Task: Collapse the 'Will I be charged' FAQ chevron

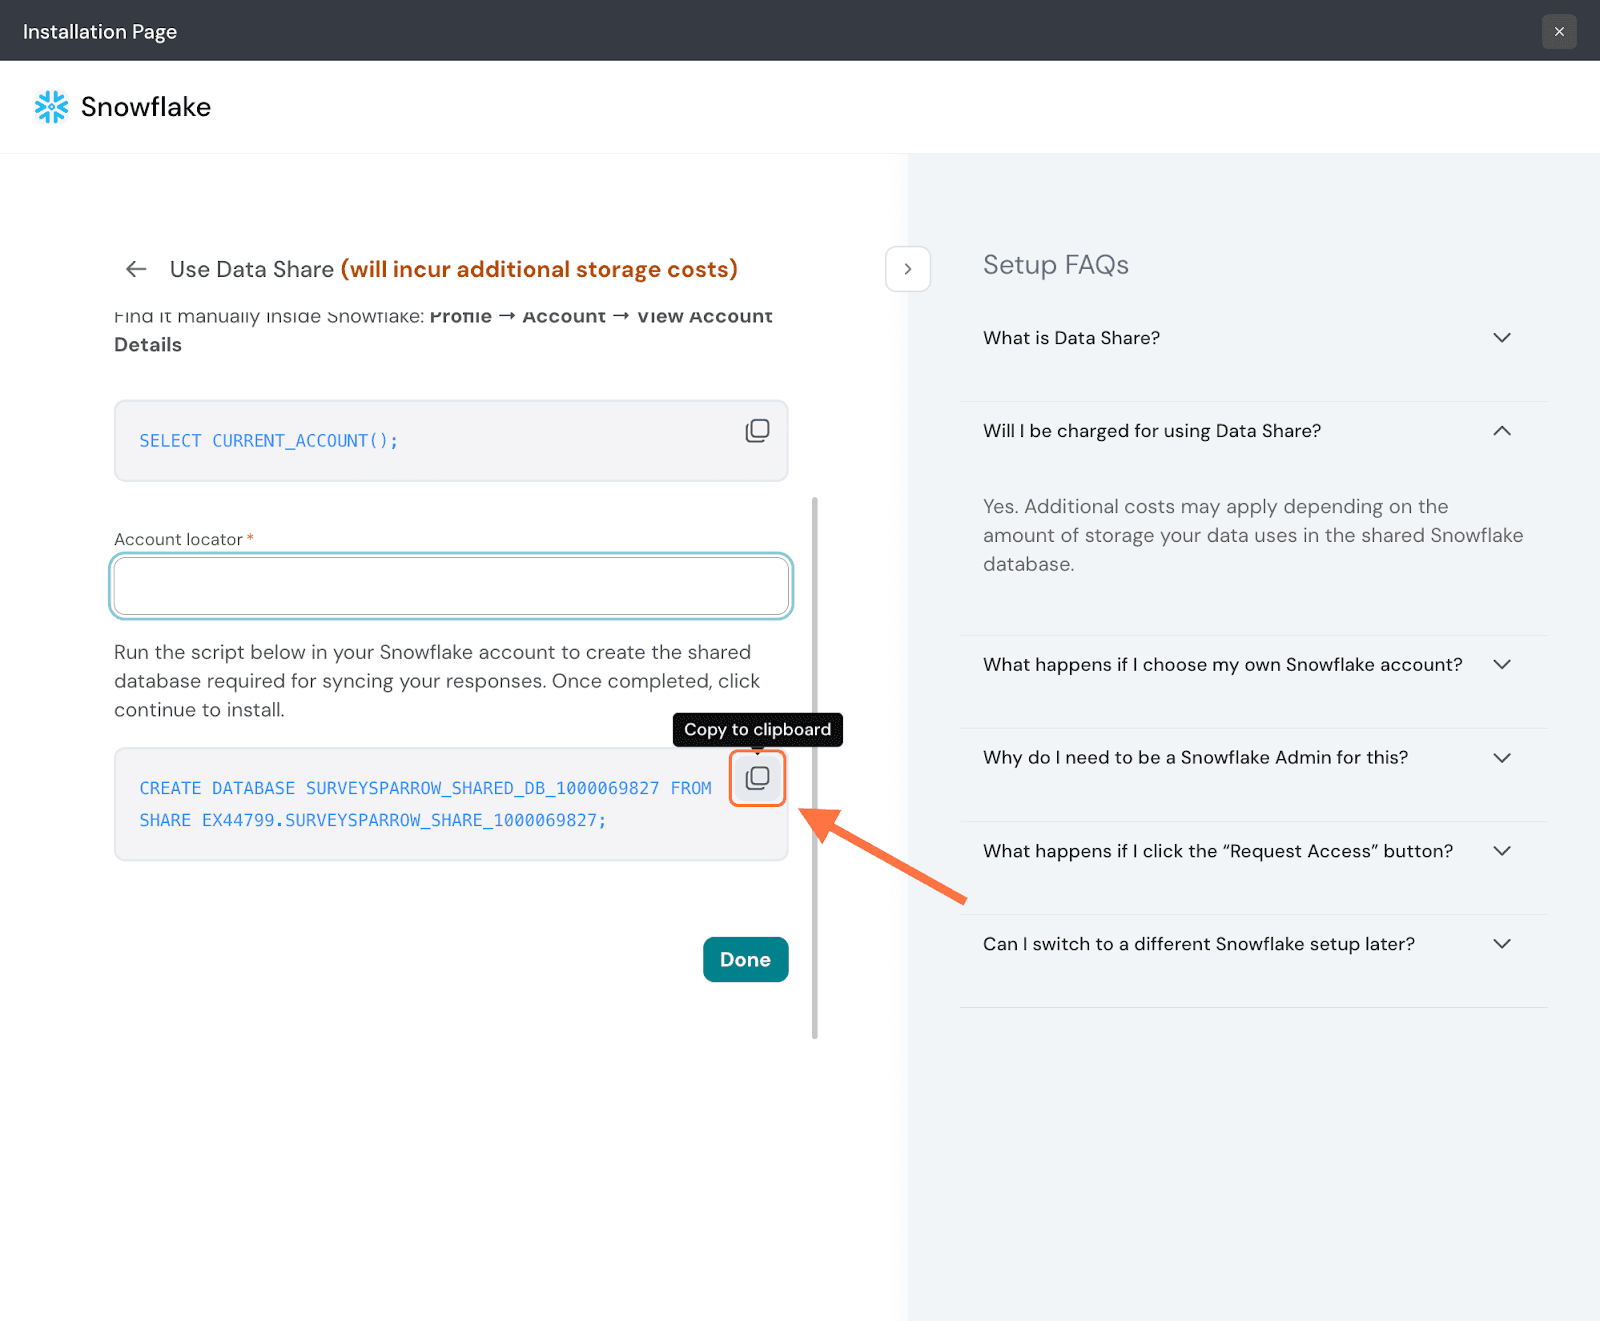Action: pos(1501,431)
